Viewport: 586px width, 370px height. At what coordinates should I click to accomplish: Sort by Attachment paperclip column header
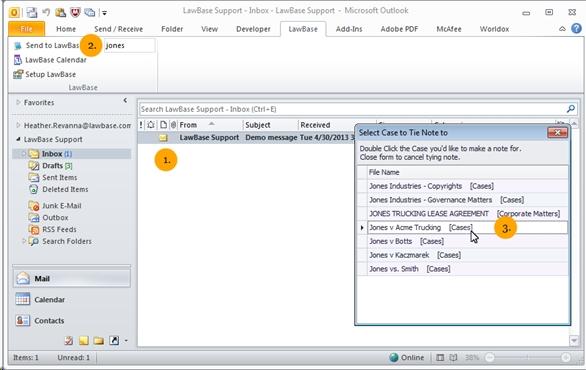point(173,125)
